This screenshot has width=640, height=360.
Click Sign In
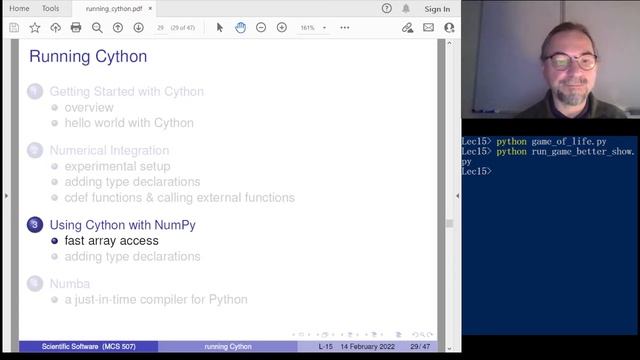pyautogui.click(x=437, y=9)
